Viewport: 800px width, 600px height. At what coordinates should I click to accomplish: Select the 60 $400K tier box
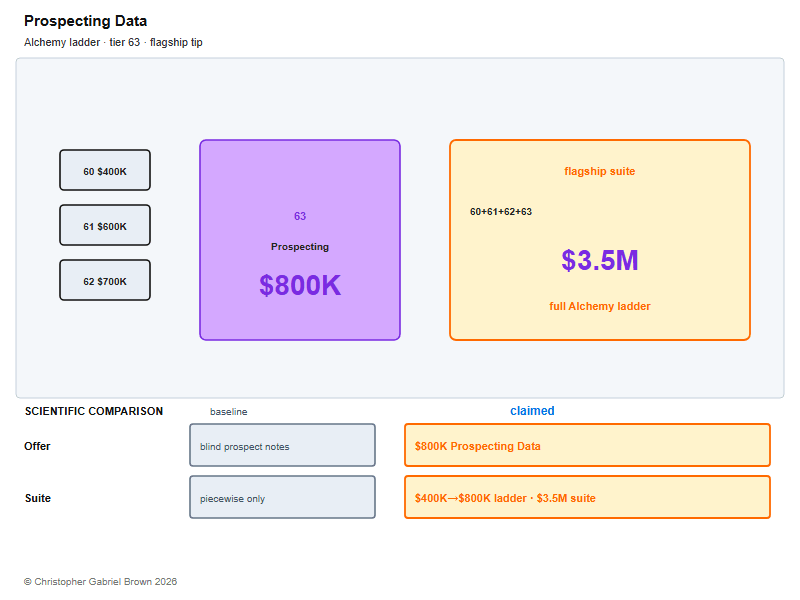point(105,170)
